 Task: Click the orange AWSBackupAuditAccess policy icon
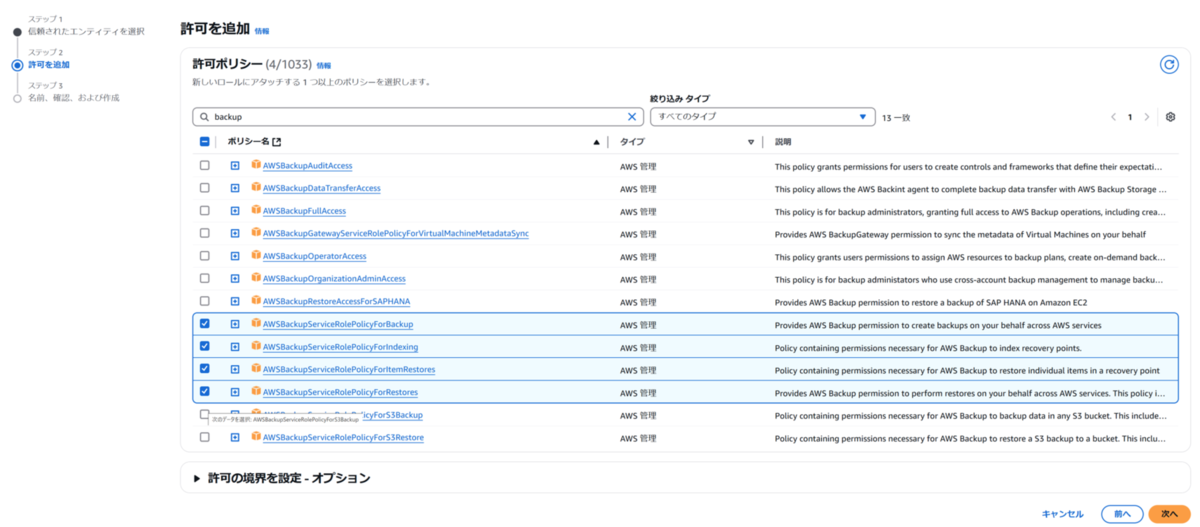(x=256, y=165)
